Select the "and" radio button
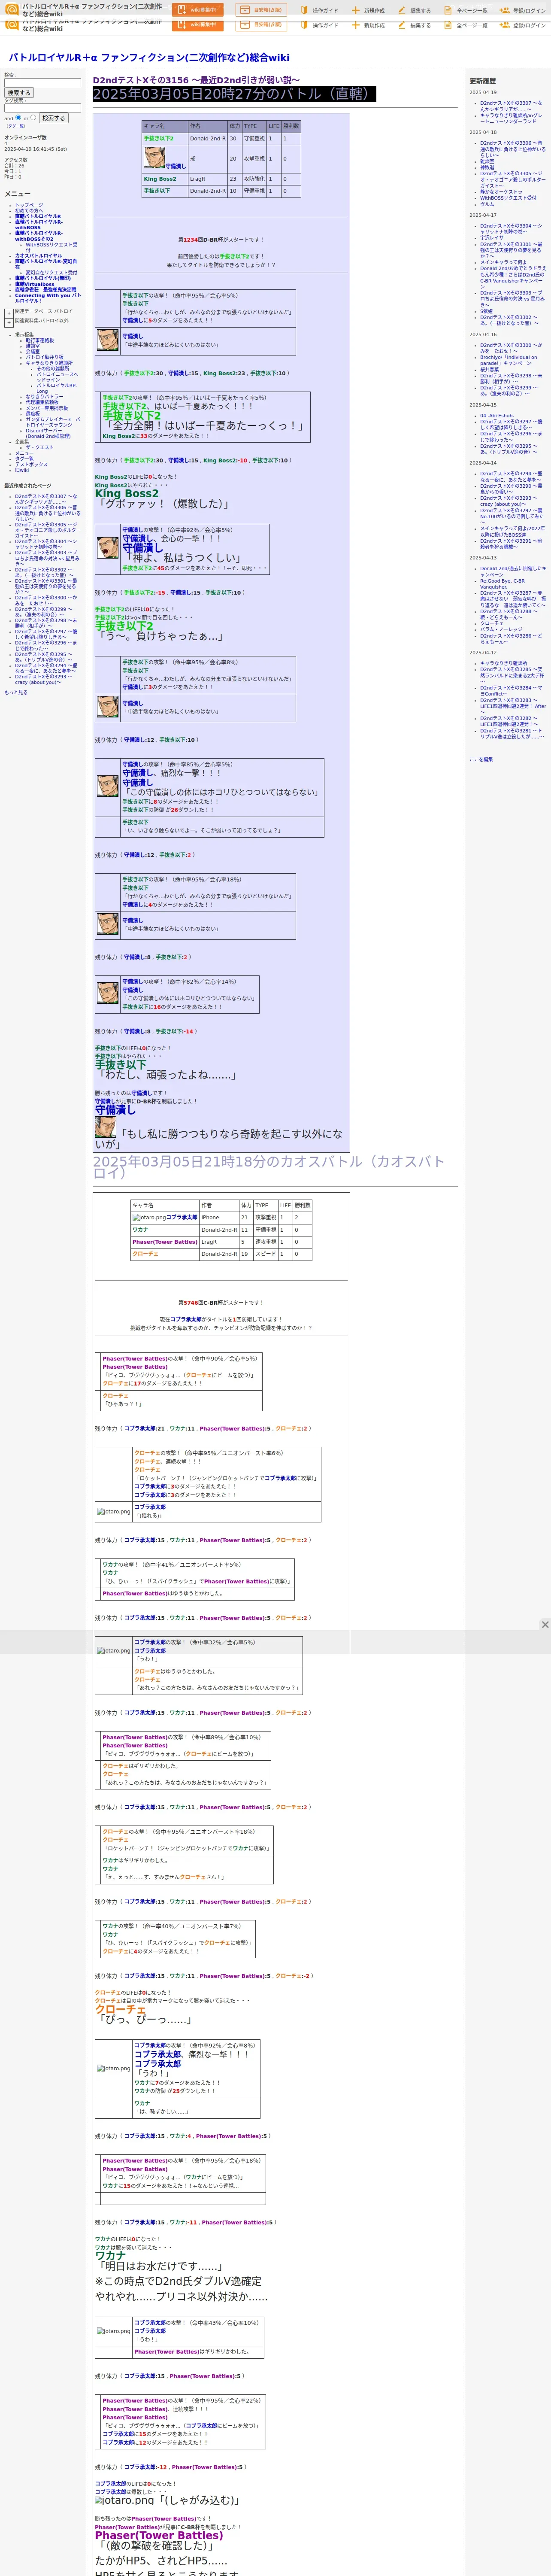This screenshot has height=2576, width=551. (x=18, y=117)
